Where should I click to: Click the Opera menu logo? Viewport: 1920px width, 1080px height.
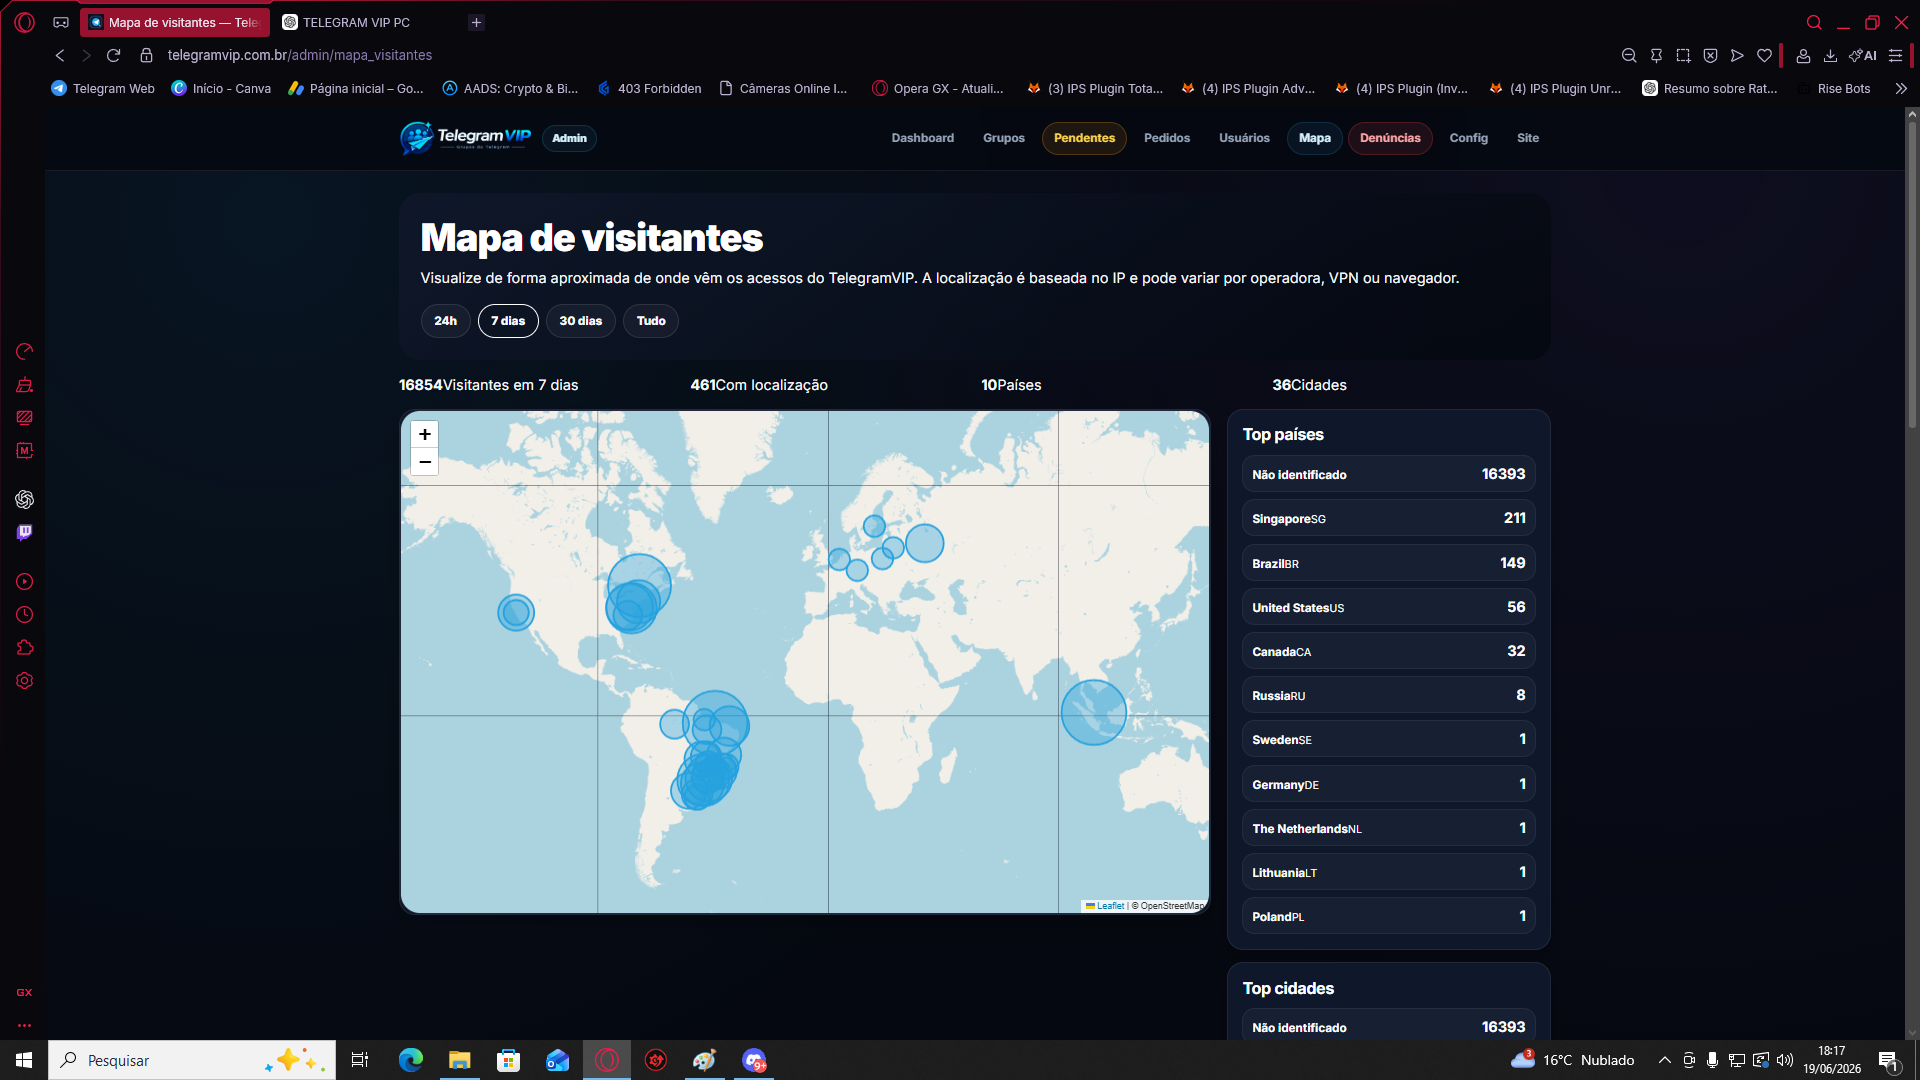pos(25,22)
